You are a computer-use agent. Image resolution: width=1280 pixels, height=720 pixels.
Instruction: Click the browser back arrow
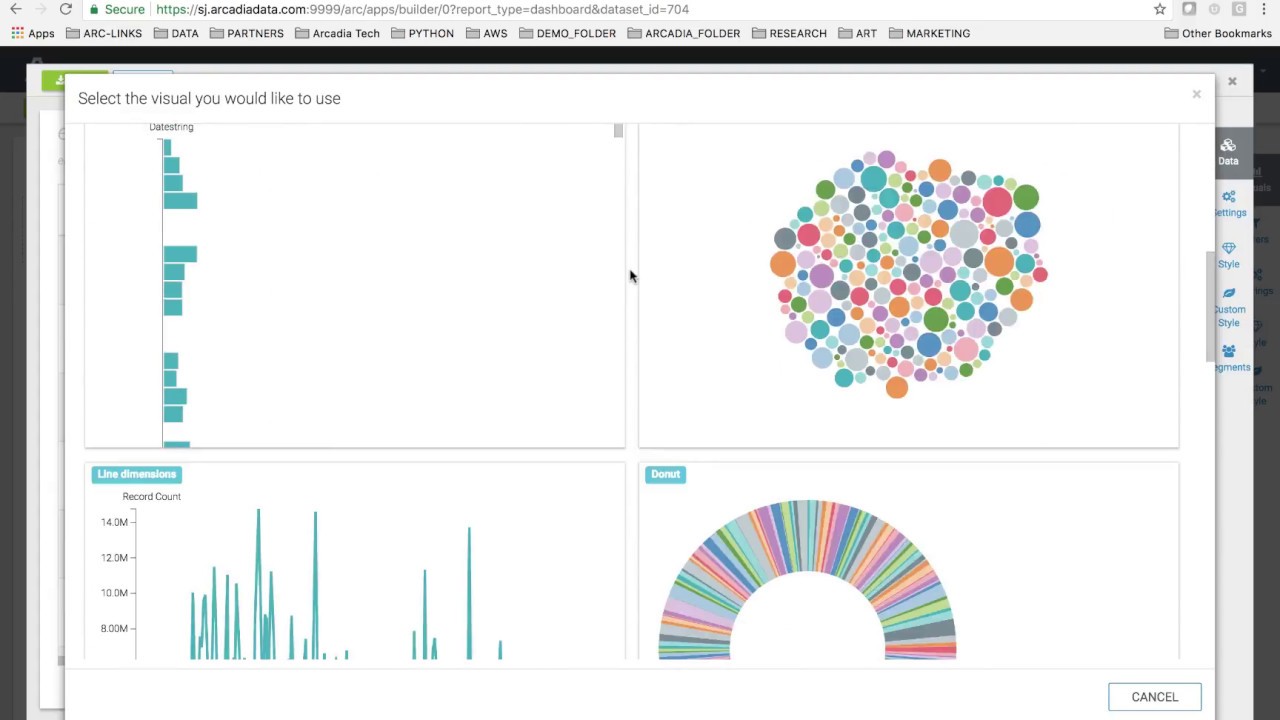coord(16,9)
